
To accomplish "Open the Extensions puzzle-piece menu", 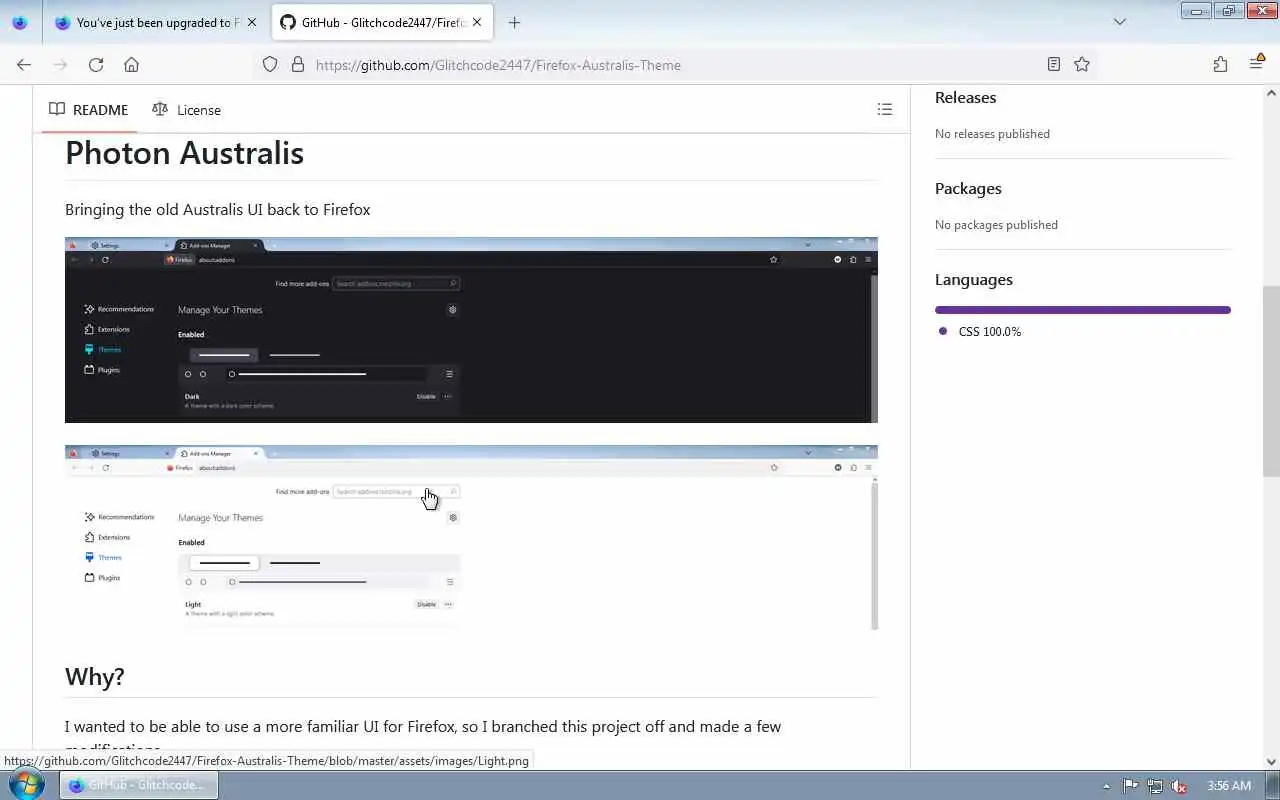I will [1220, 65].
